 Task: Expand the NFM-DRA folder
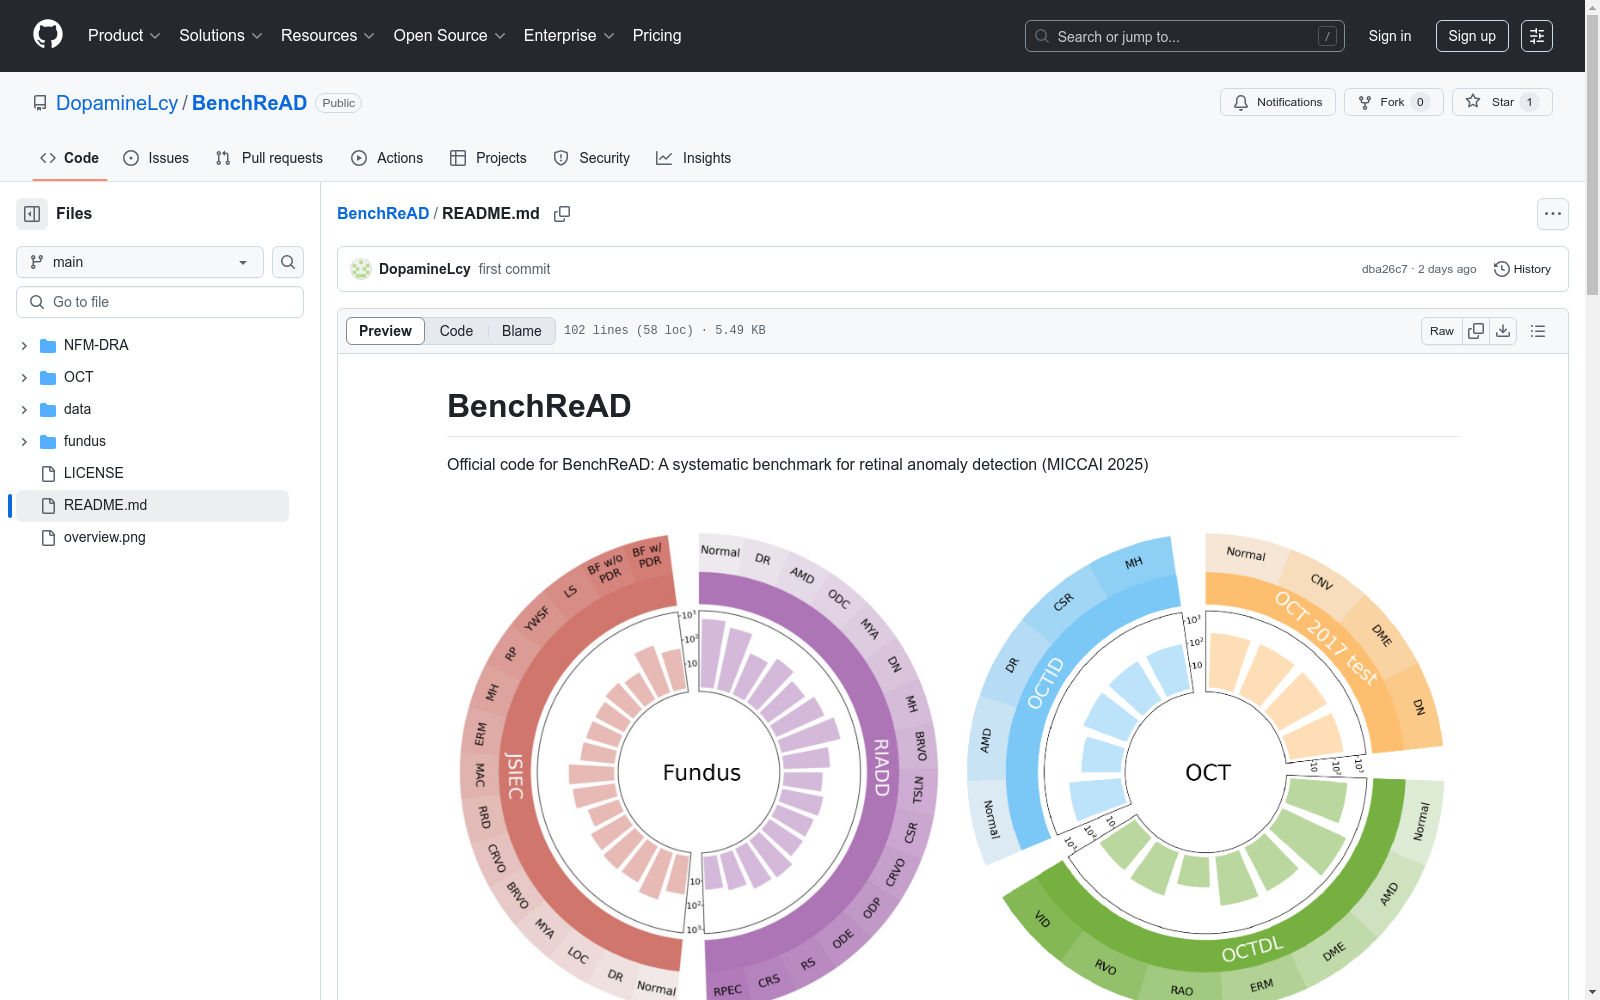24,345
